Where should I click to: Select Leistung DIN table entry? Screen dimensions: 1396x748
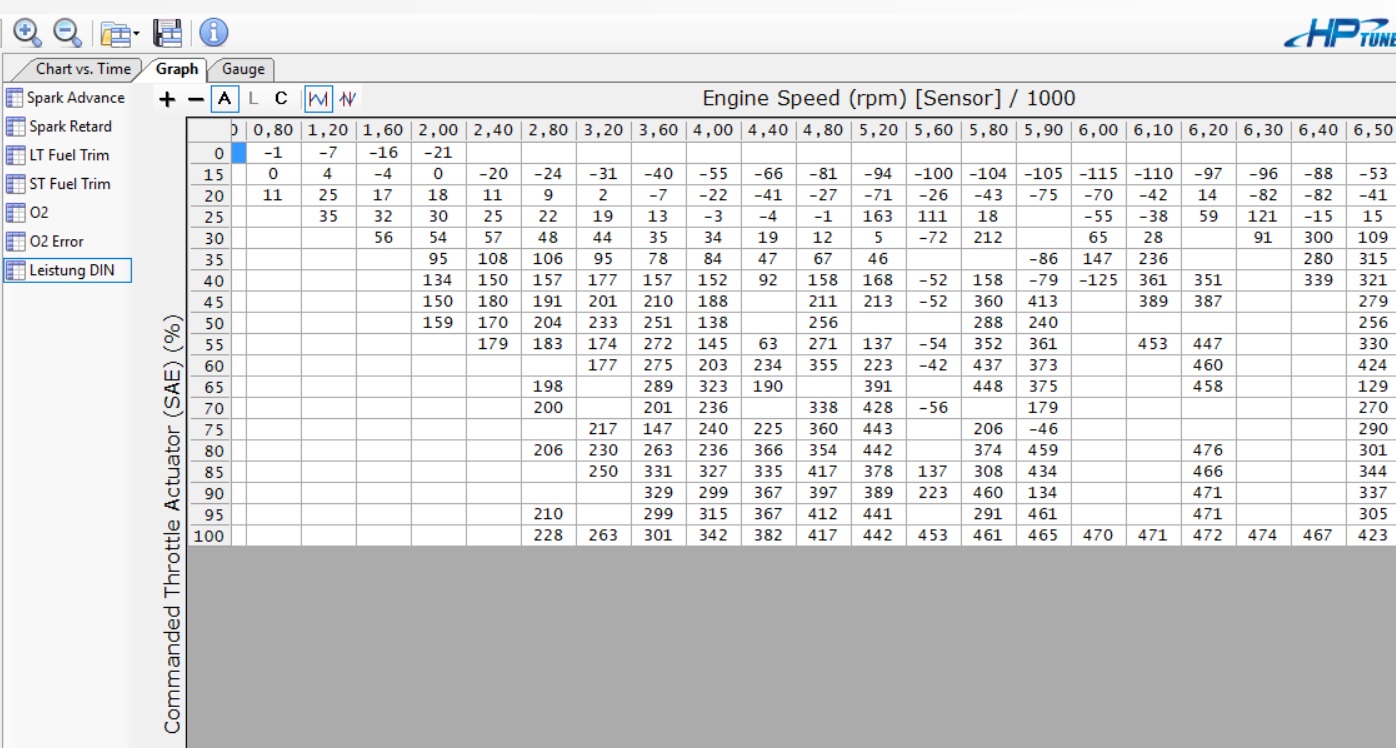(x=71, y=270)
